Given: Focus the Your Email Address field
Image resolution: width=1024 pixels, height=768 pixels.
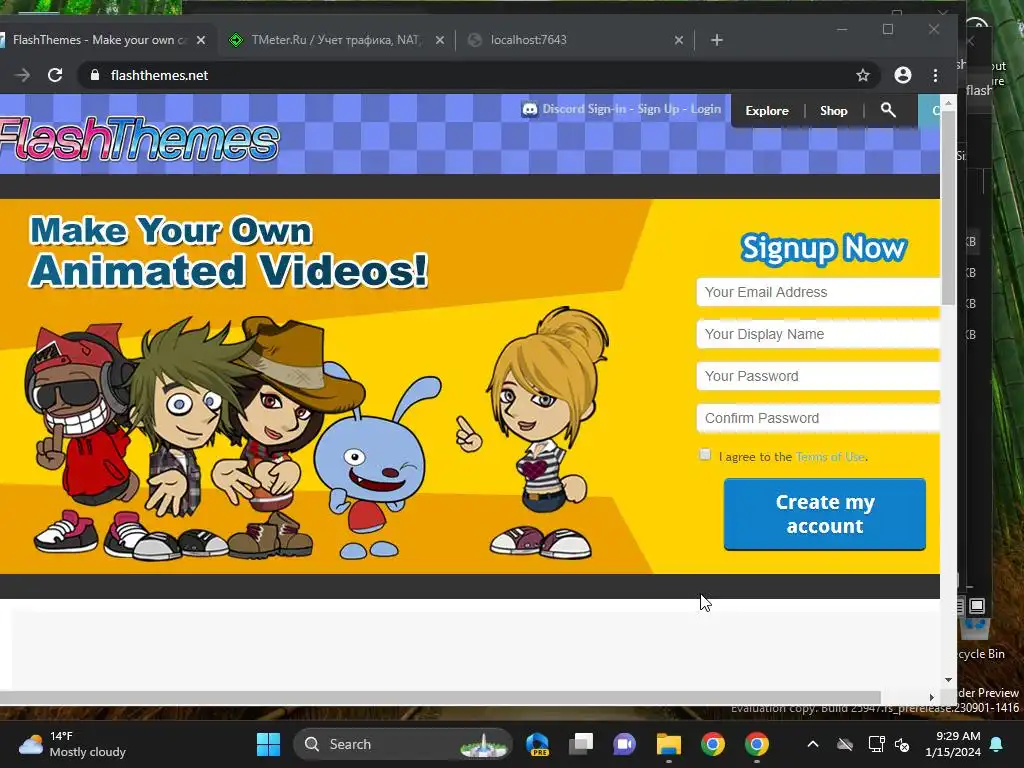Looking at the screenshot, I should tap(818, 292).
